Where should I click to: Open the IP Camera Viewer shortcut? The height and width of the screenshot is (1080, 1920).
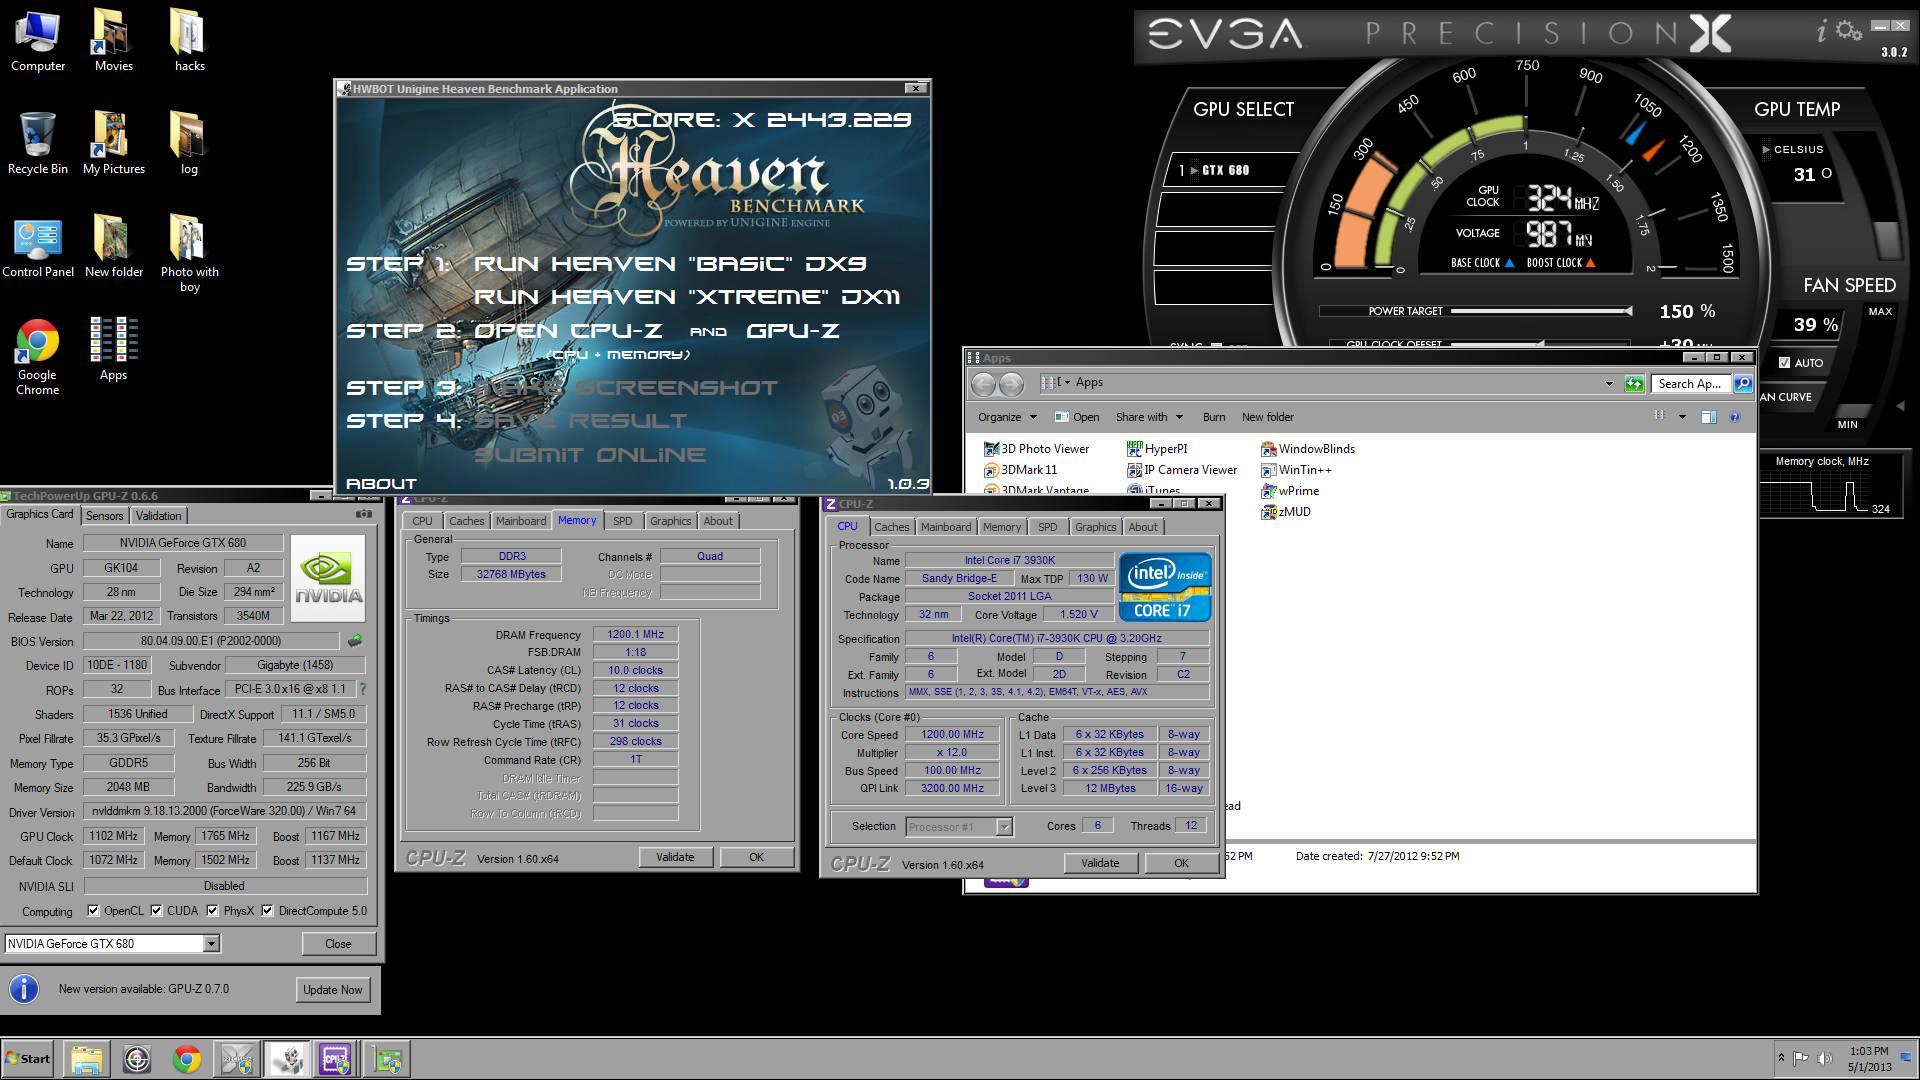[x=1182, y=470]
